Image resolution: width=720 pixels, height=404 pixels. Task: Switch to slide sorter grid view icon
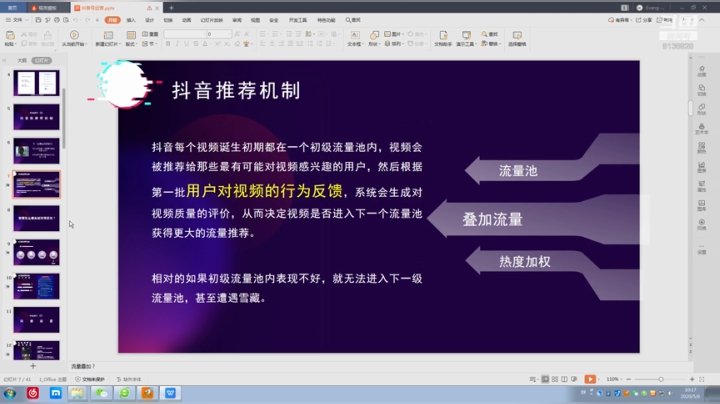pyautogui.click(x=555, y=379)
